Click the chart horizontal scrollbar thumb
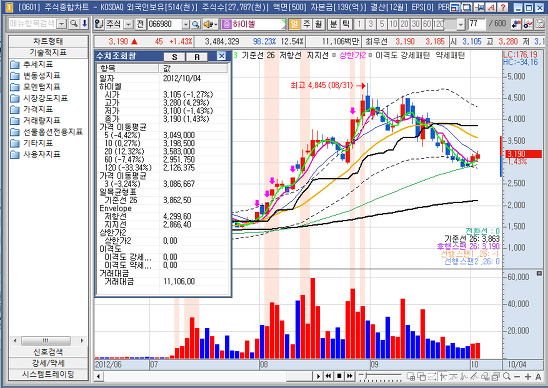The width and height of the screenshot is (548, 388). (x=299, y=376)
